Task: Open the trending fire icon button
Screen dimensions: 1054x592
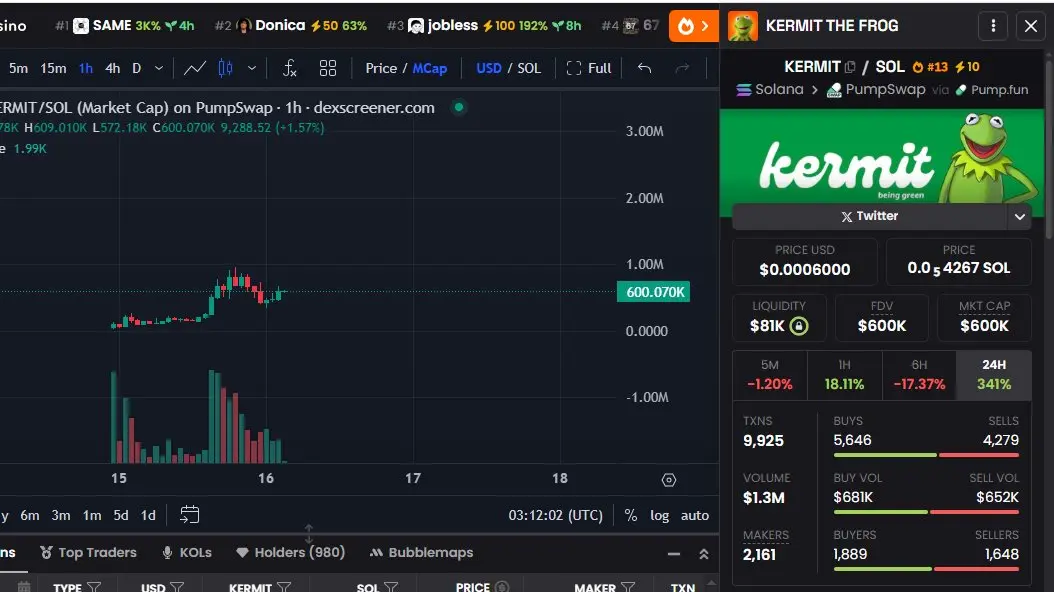Action: click(x=694, y=26)
